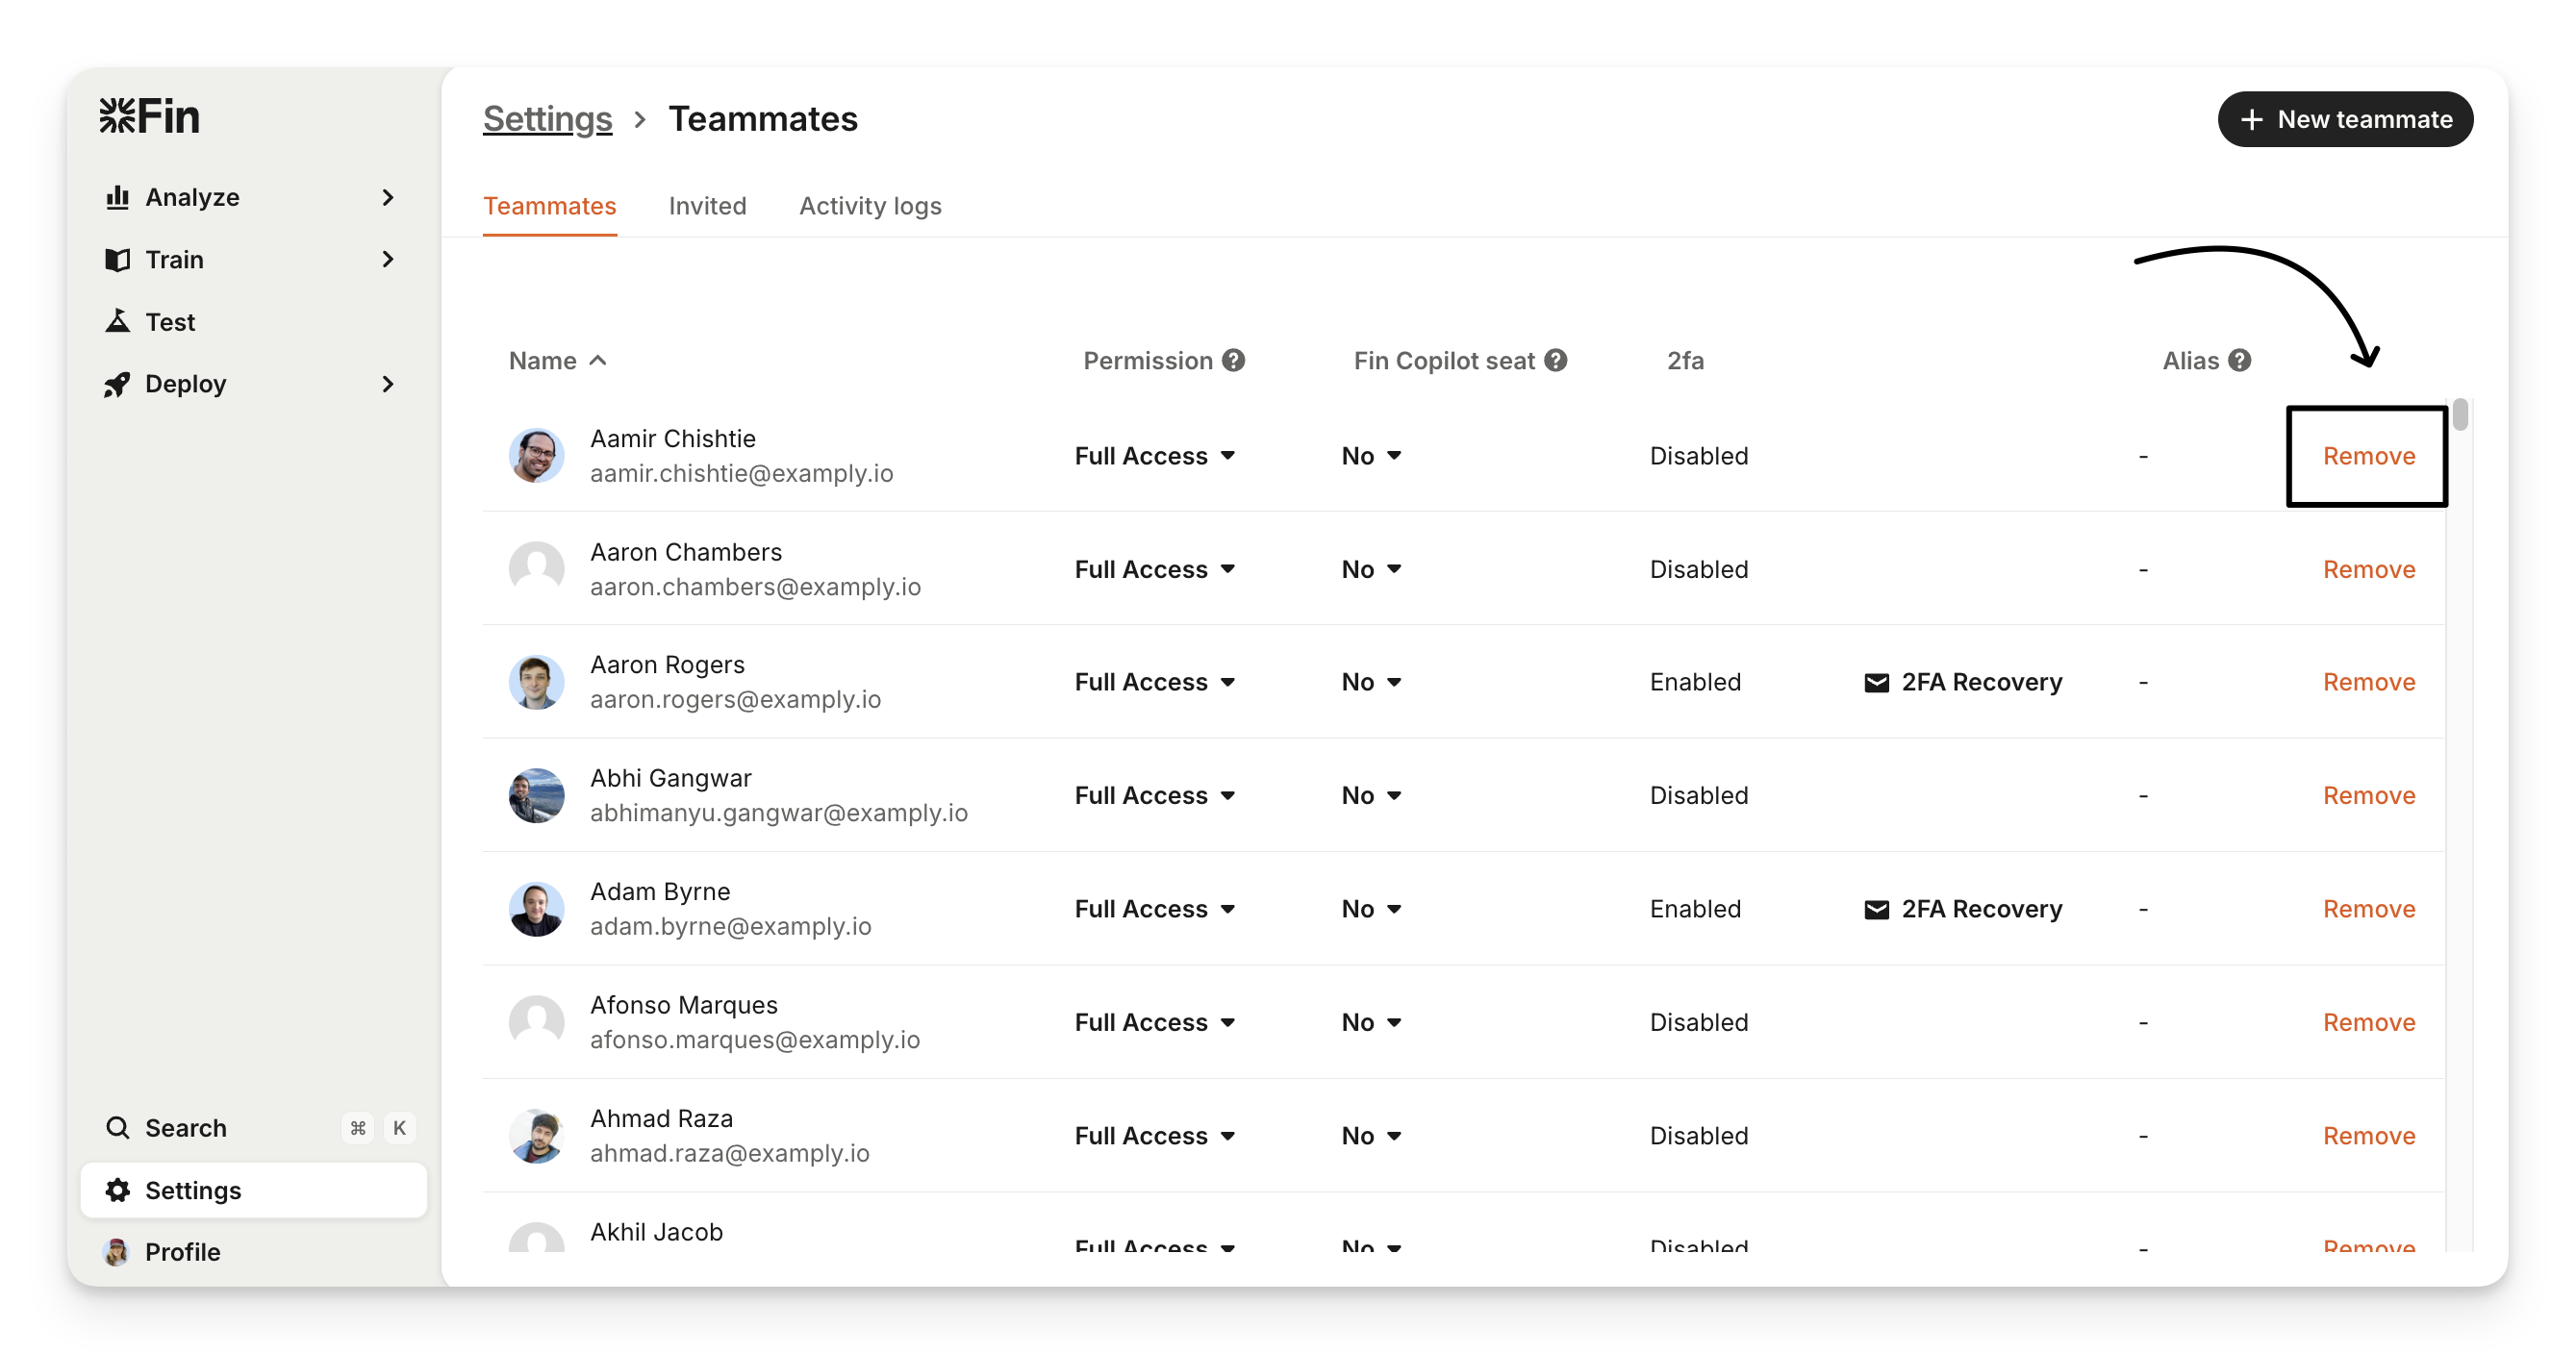Open the Analyze bar chart icon
This screenshot has width=2576, height=1354.
click(118, 197)
